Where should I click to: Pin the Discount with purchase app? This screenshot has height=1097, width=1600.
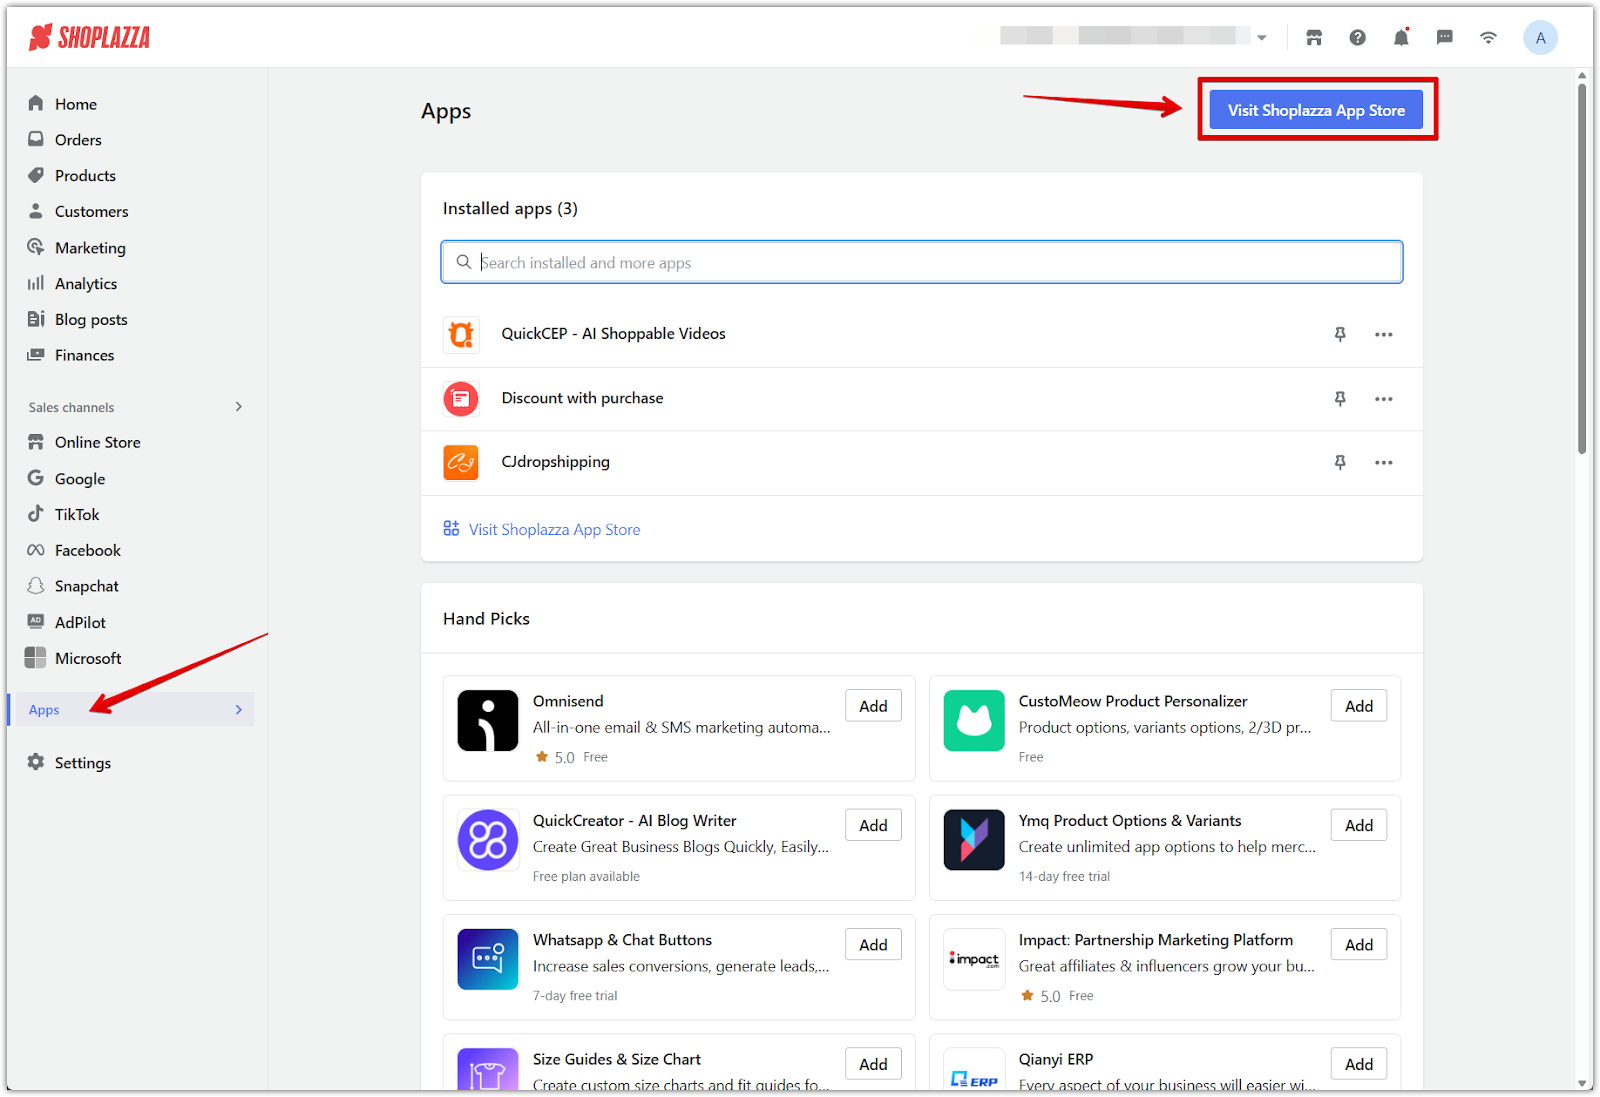click(1340, 399)
